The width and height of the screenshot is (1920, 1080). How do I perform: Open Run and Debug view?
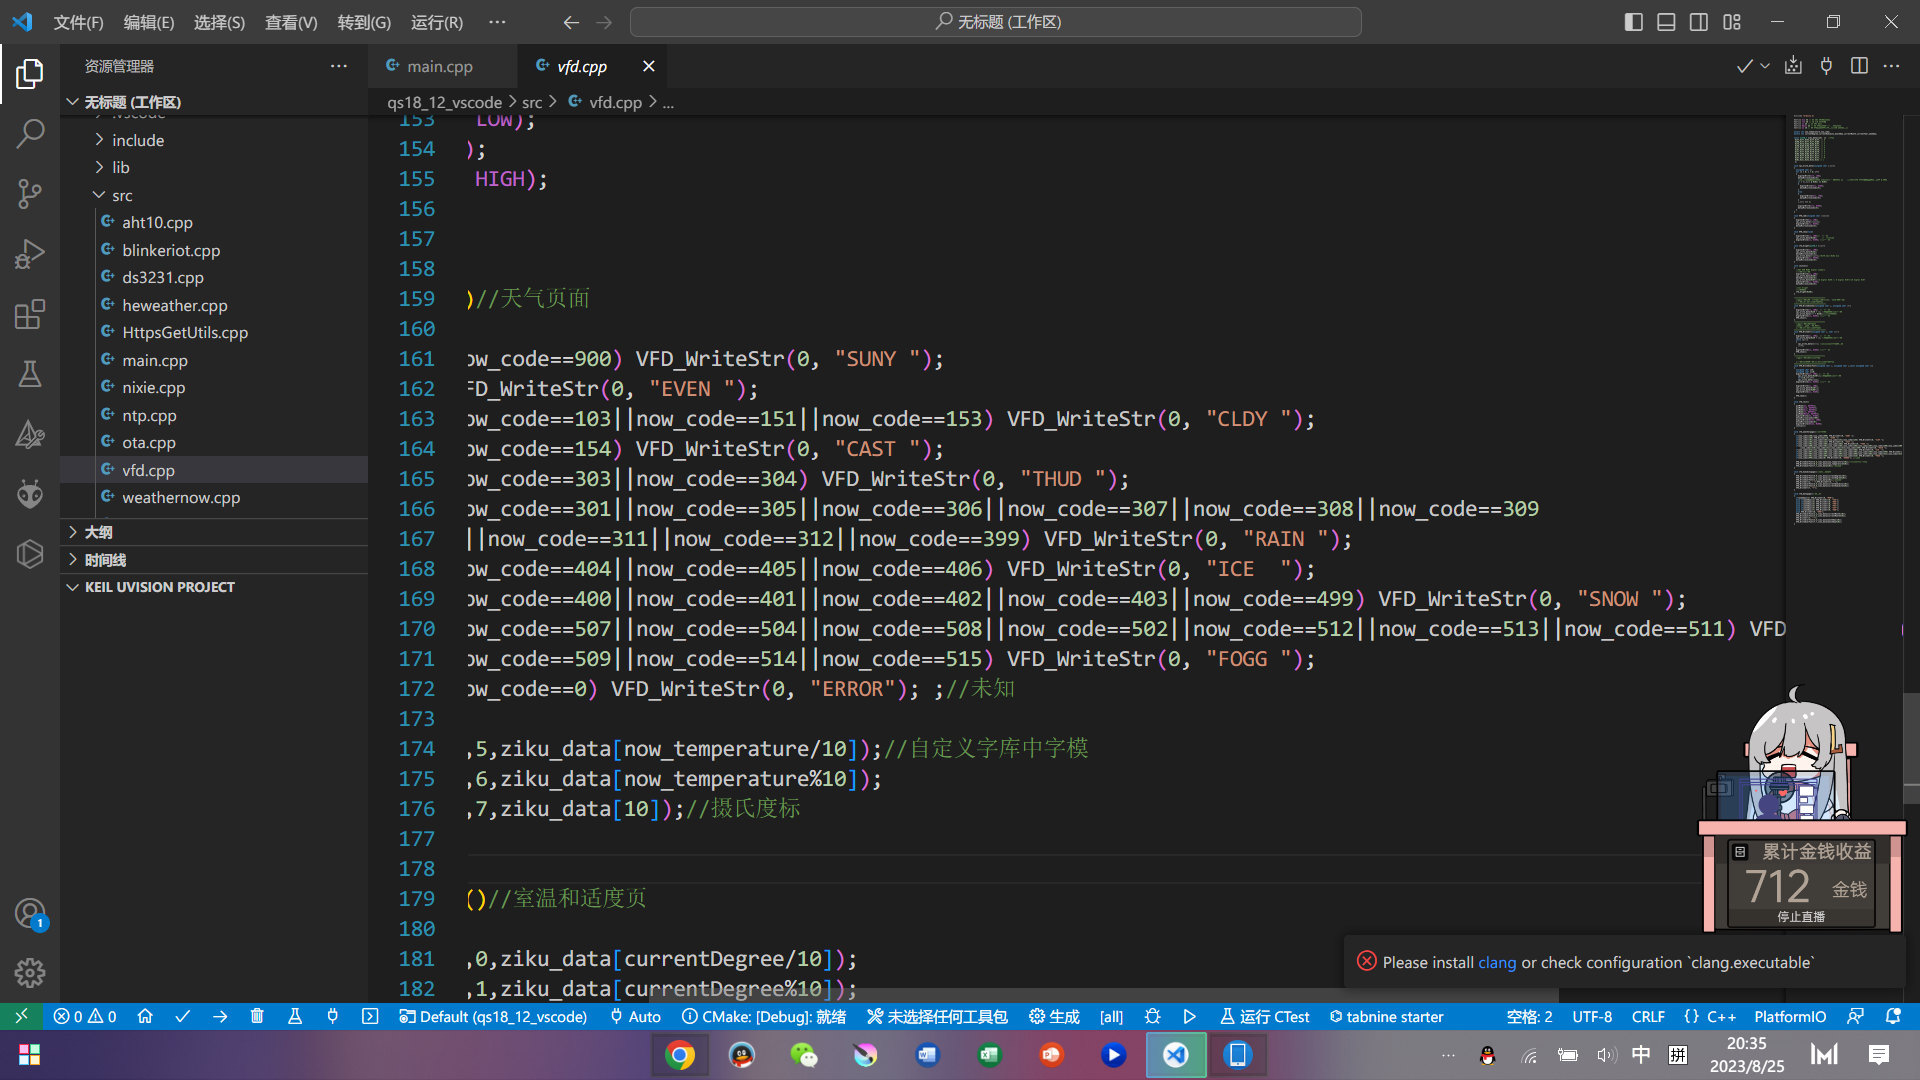tap(30, 253)
